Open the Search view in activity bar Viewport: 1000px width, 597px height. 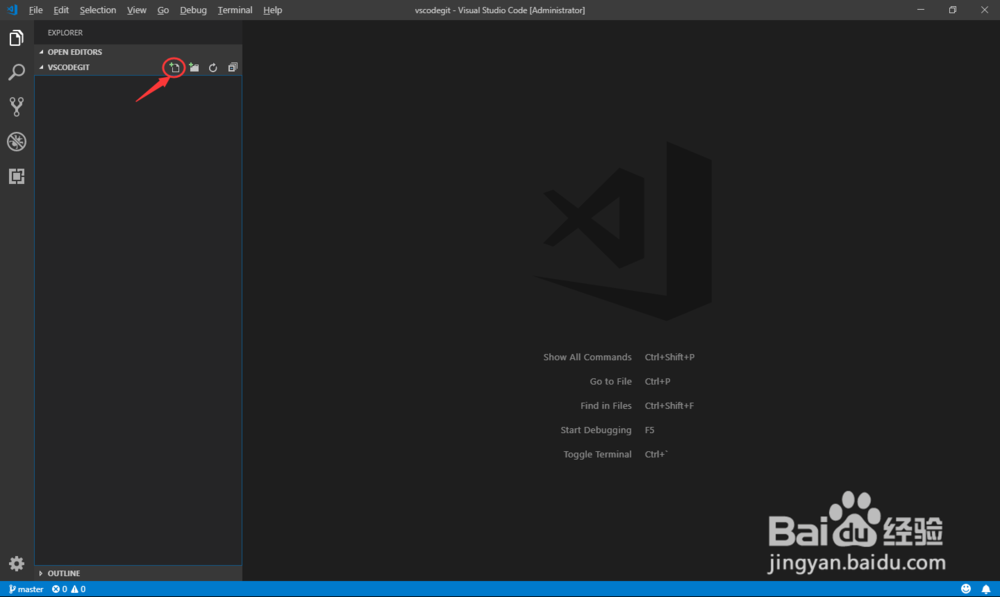[x=17, y=72]
